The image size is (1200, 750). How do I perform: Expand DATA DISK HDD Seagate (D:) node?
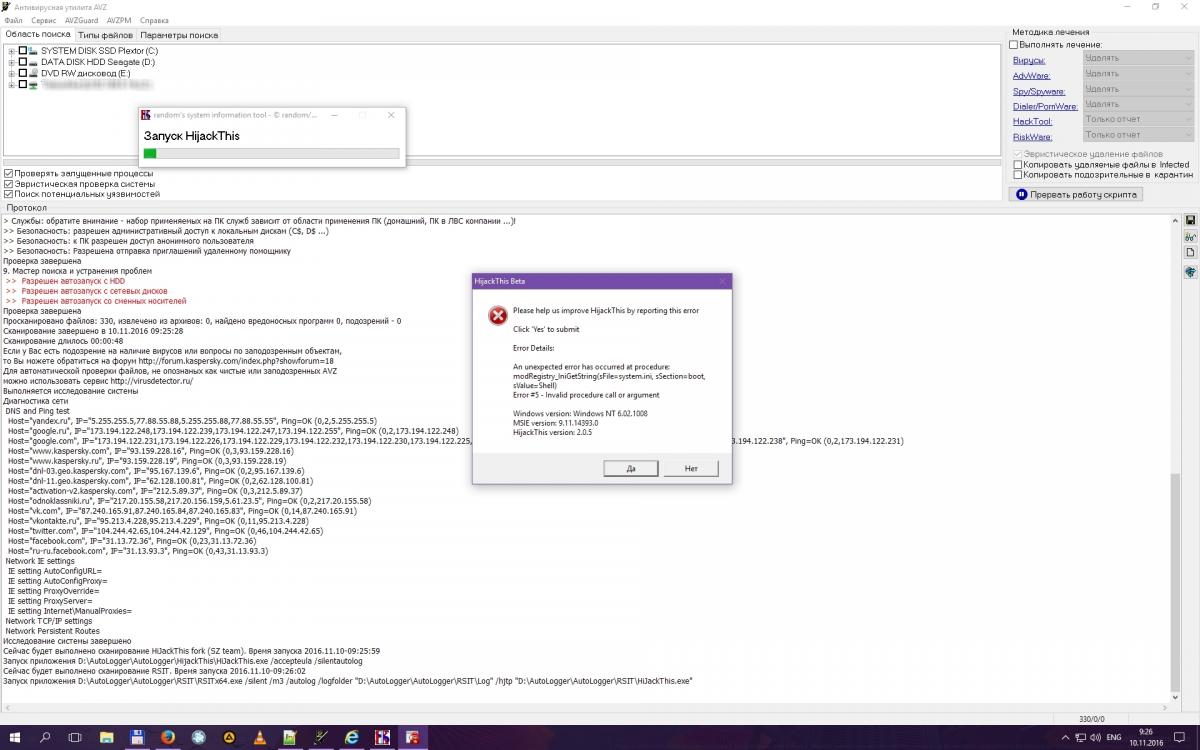click(x=12, y=62)
